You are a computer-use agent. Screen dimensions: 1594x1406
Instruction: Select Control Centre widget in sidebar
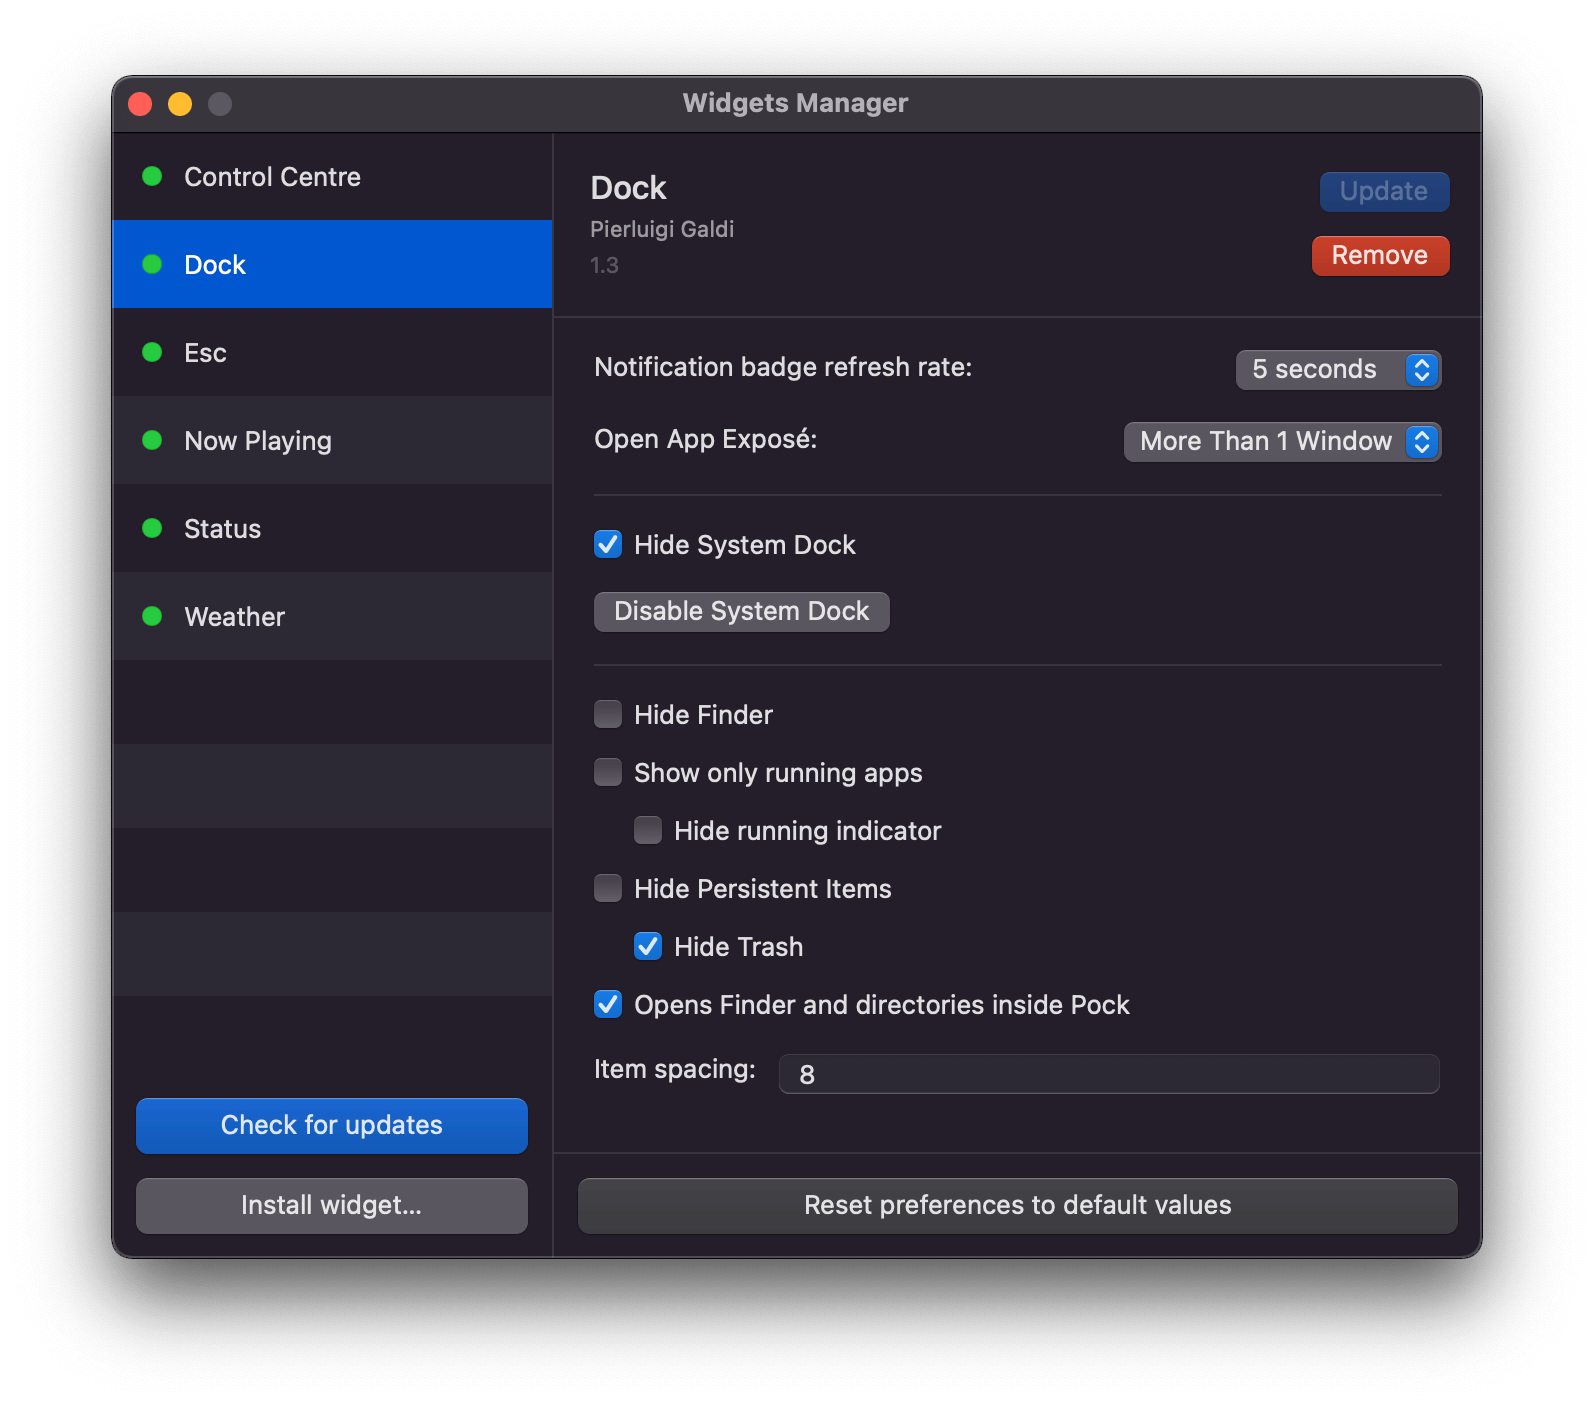[x=332, y=177]
